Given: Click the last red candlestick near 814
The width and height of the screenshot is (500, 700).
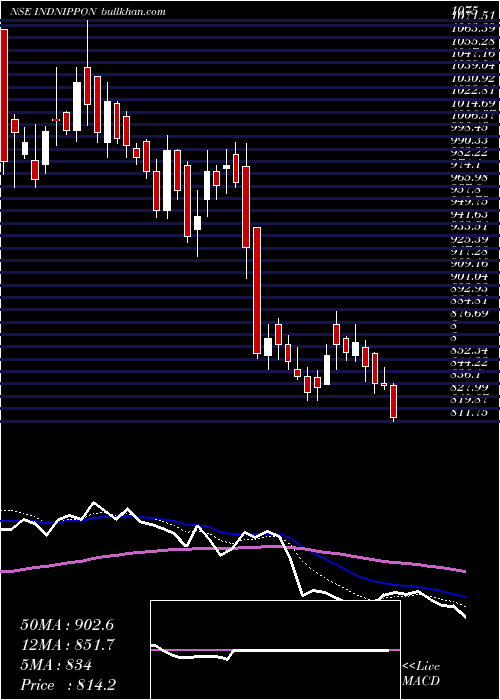Looking at the screenshot, I should pos(393,401).
